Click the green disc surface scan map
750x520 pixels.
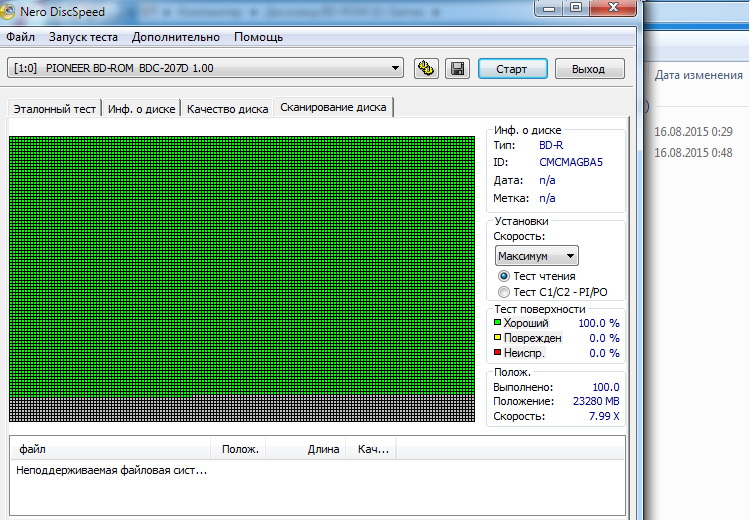click(x=242, y=279)
